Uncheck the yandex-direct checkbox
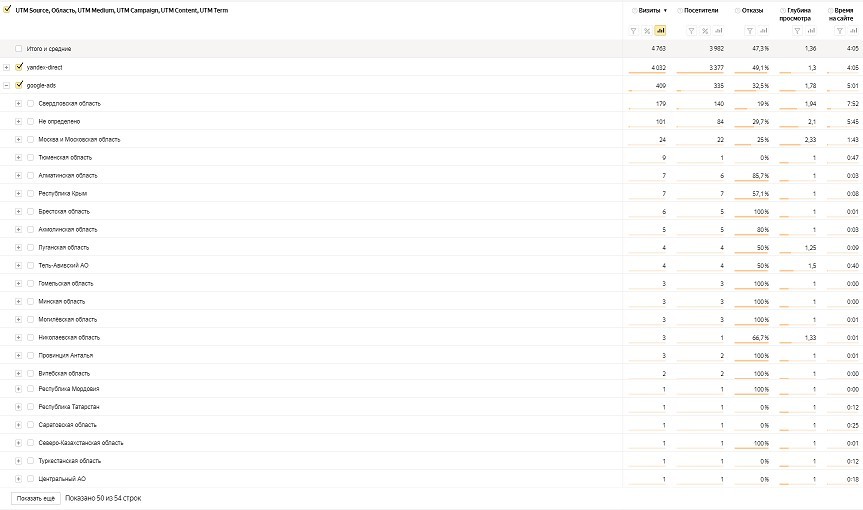The width and height of the screenshot is (863, 510). tap(19, 67)
